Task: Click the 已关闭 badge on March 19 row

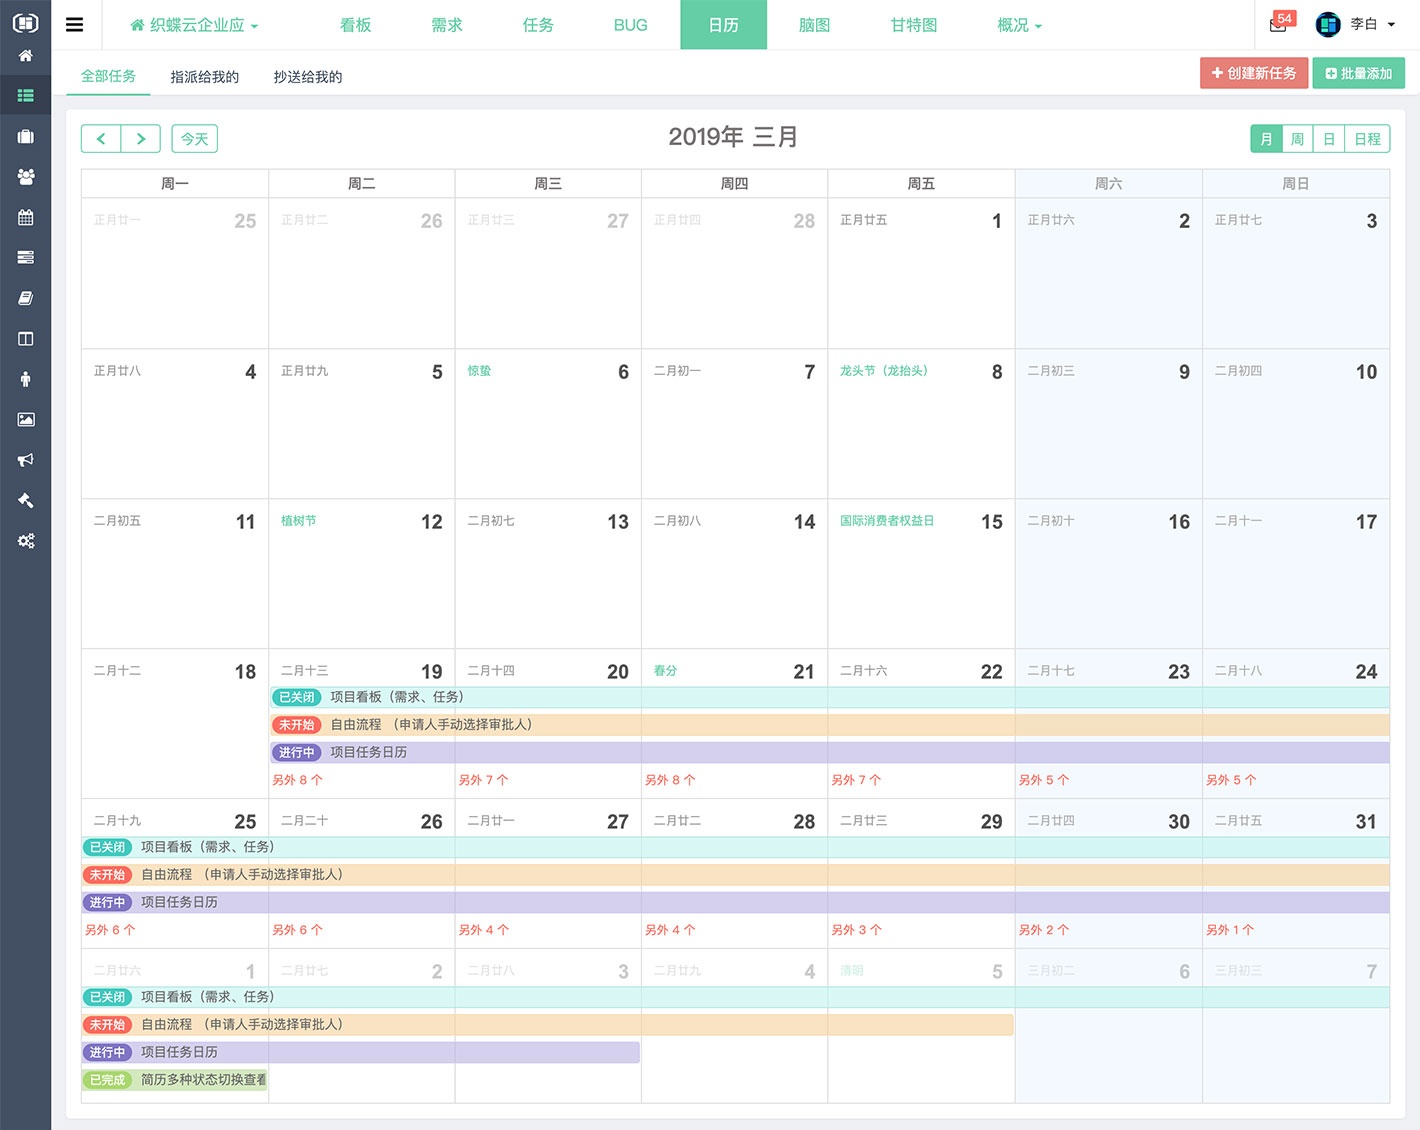Action: click(297, 697)
